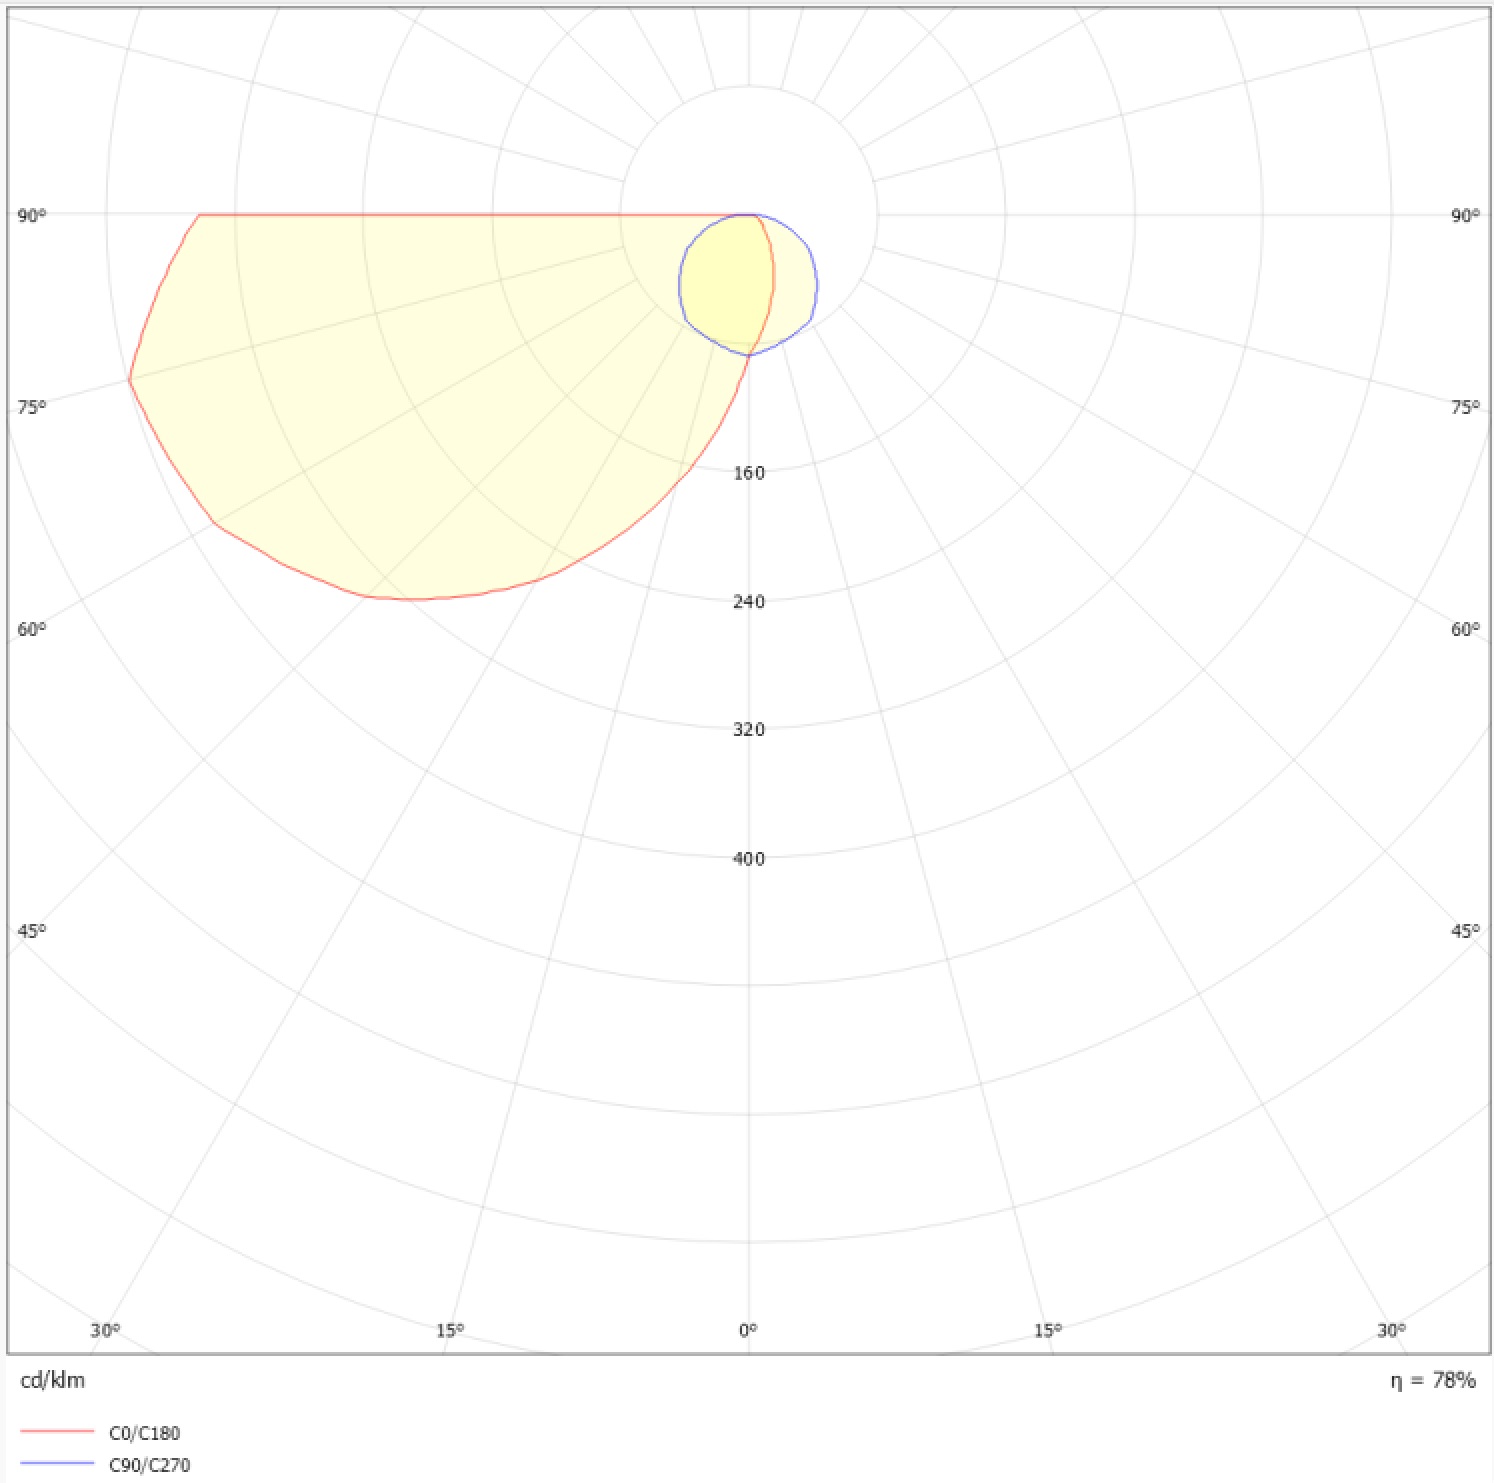Click the left 30° angle label
The image size is (1494, 1483).
click(105, 1330)
